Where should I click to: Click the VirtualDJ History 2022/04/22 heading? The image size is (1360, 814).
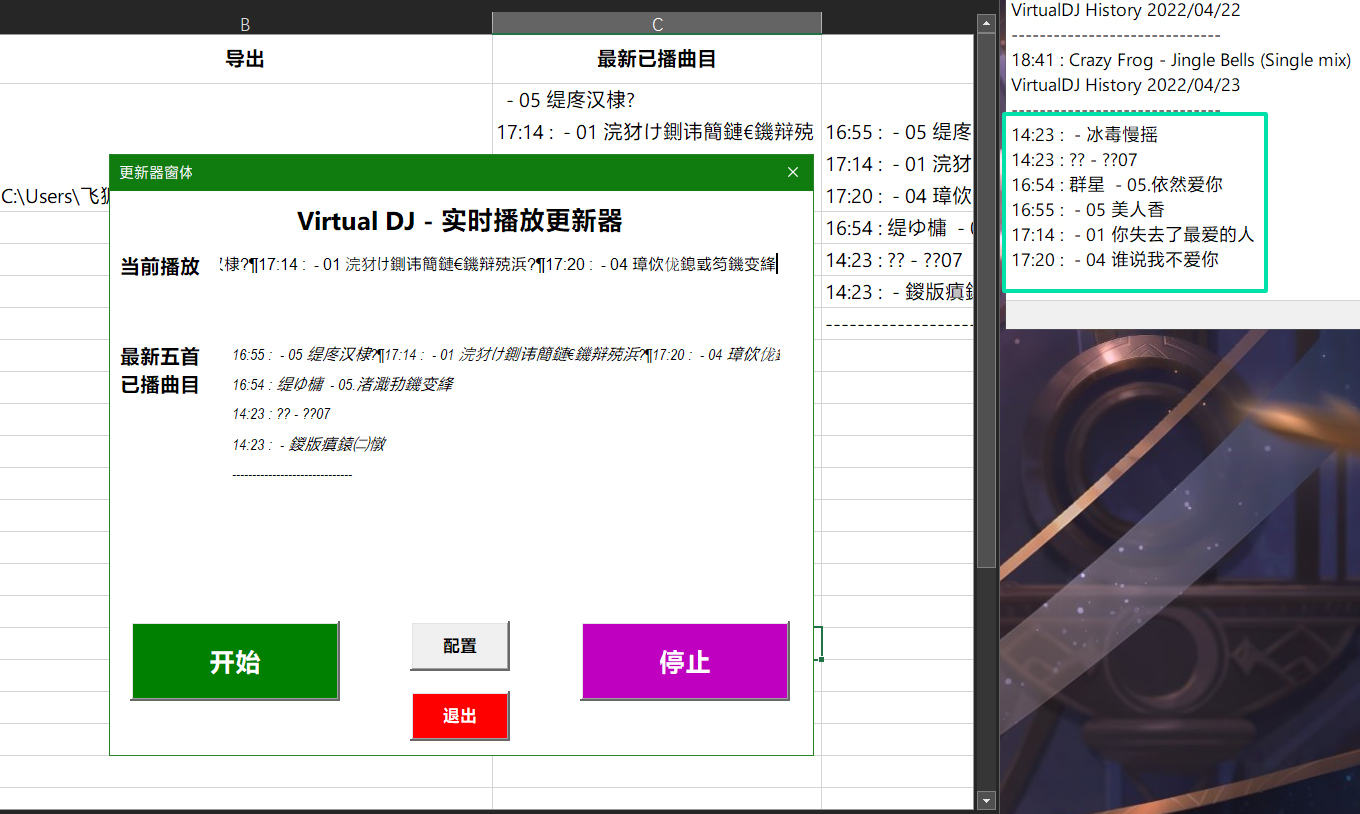(x=1126, y=10)
